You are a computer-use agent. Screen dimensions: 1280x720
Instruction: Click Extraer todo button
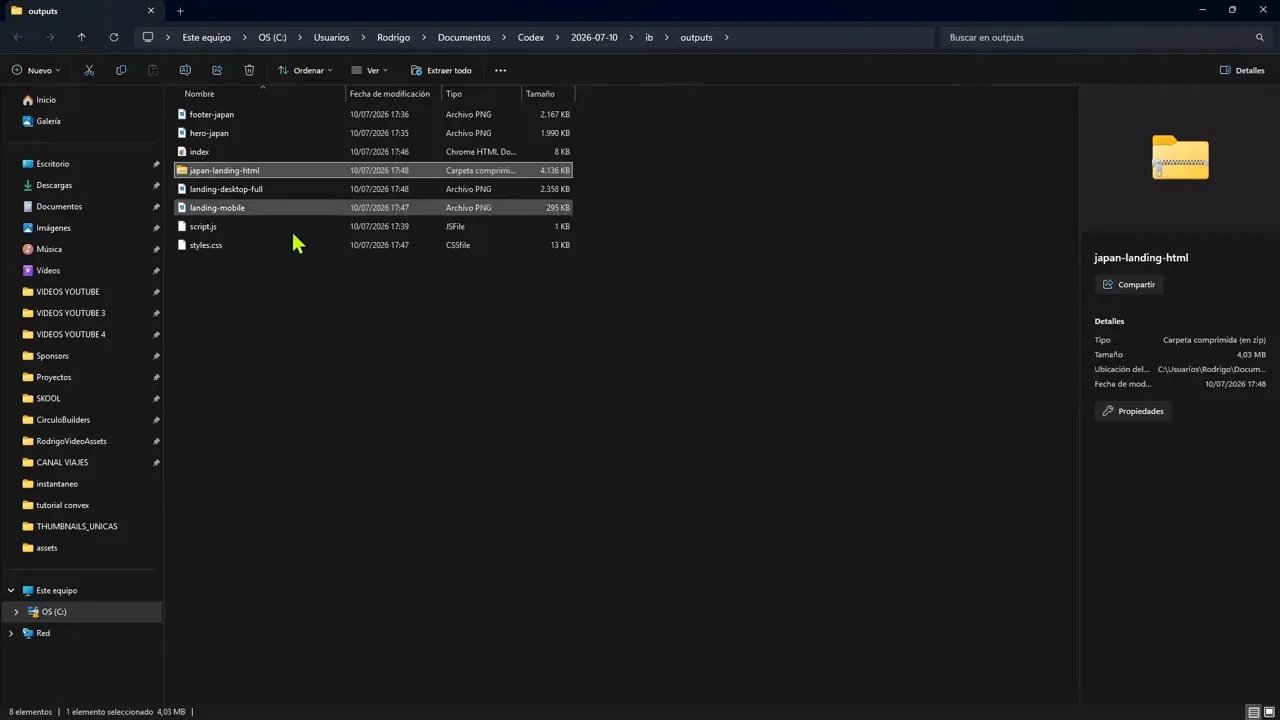(441, 70)
